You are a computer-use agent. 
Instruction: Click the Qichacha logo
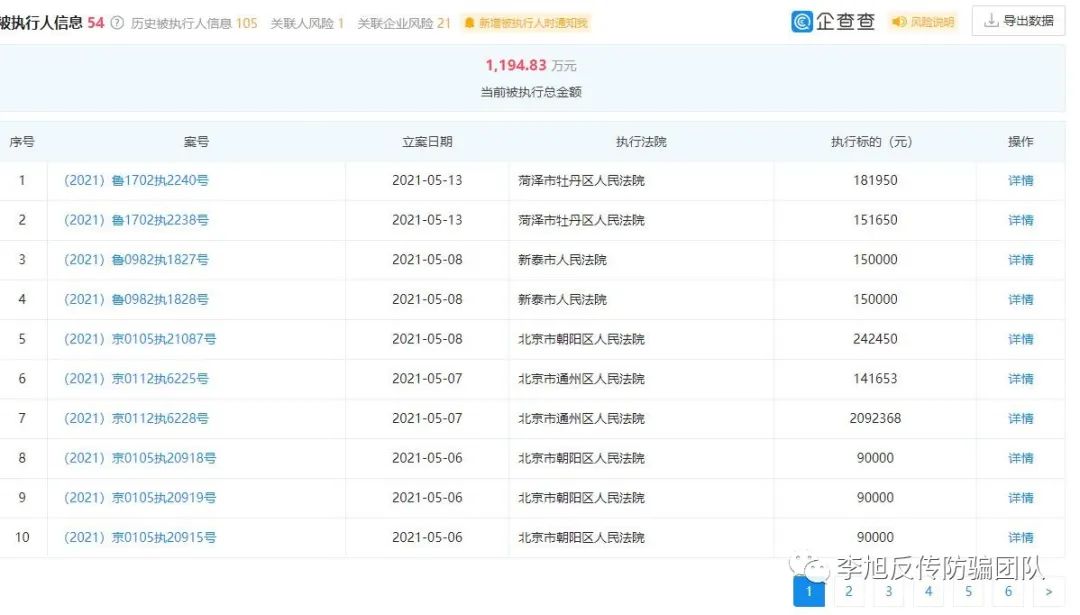[832, 21]
